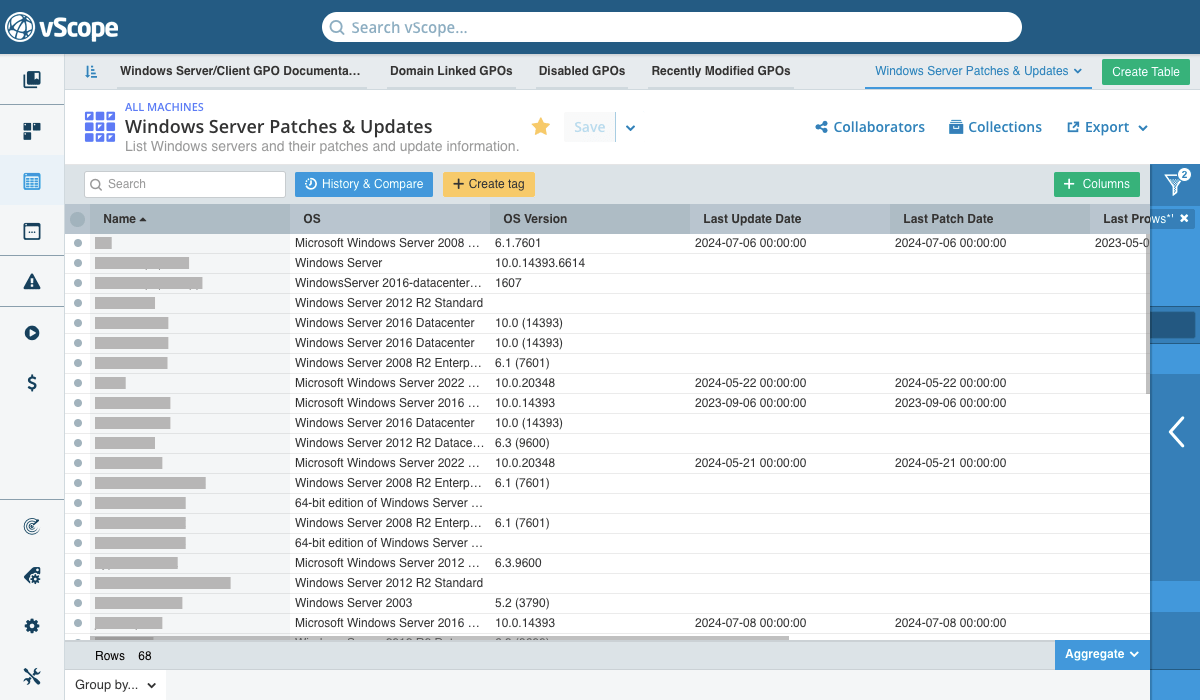Screen dimensions: 1200x700
Task: Select the row updated 2024-05-21
Action: pos(78,463)
